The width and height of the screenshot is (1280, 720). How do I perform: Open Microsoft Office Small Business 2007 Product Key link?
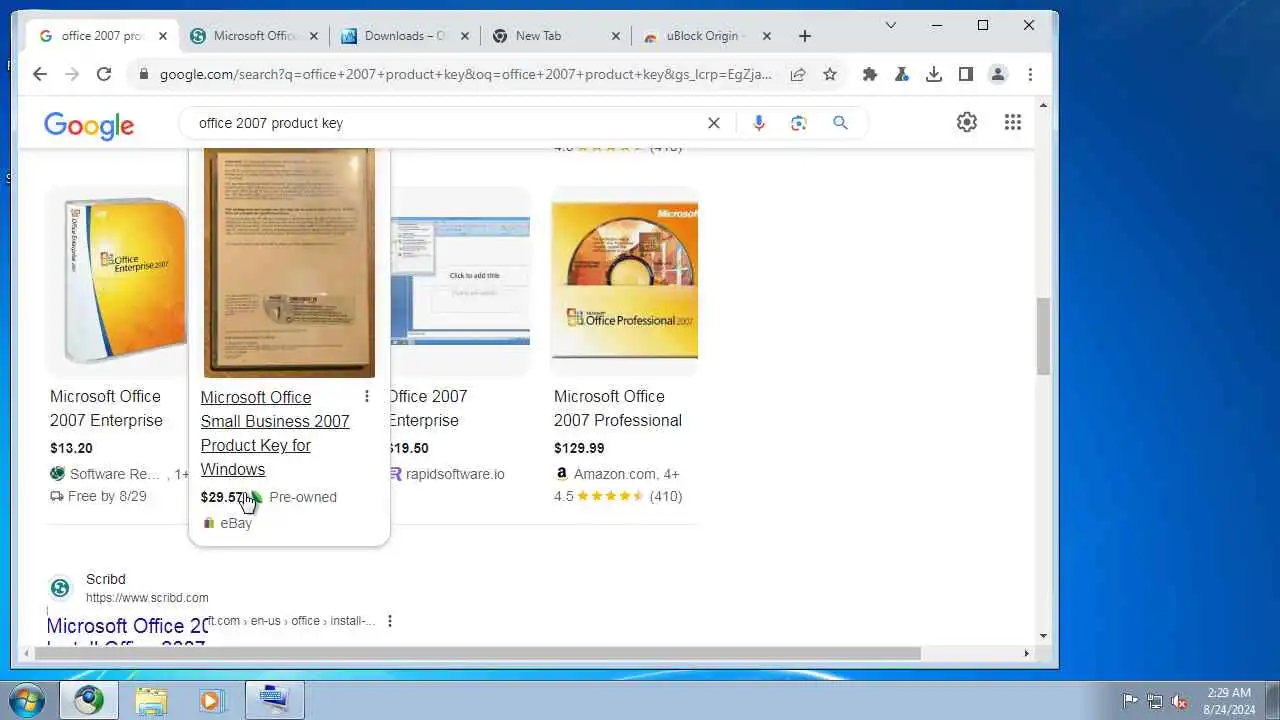pyautogui.click(x=275, y=433)
